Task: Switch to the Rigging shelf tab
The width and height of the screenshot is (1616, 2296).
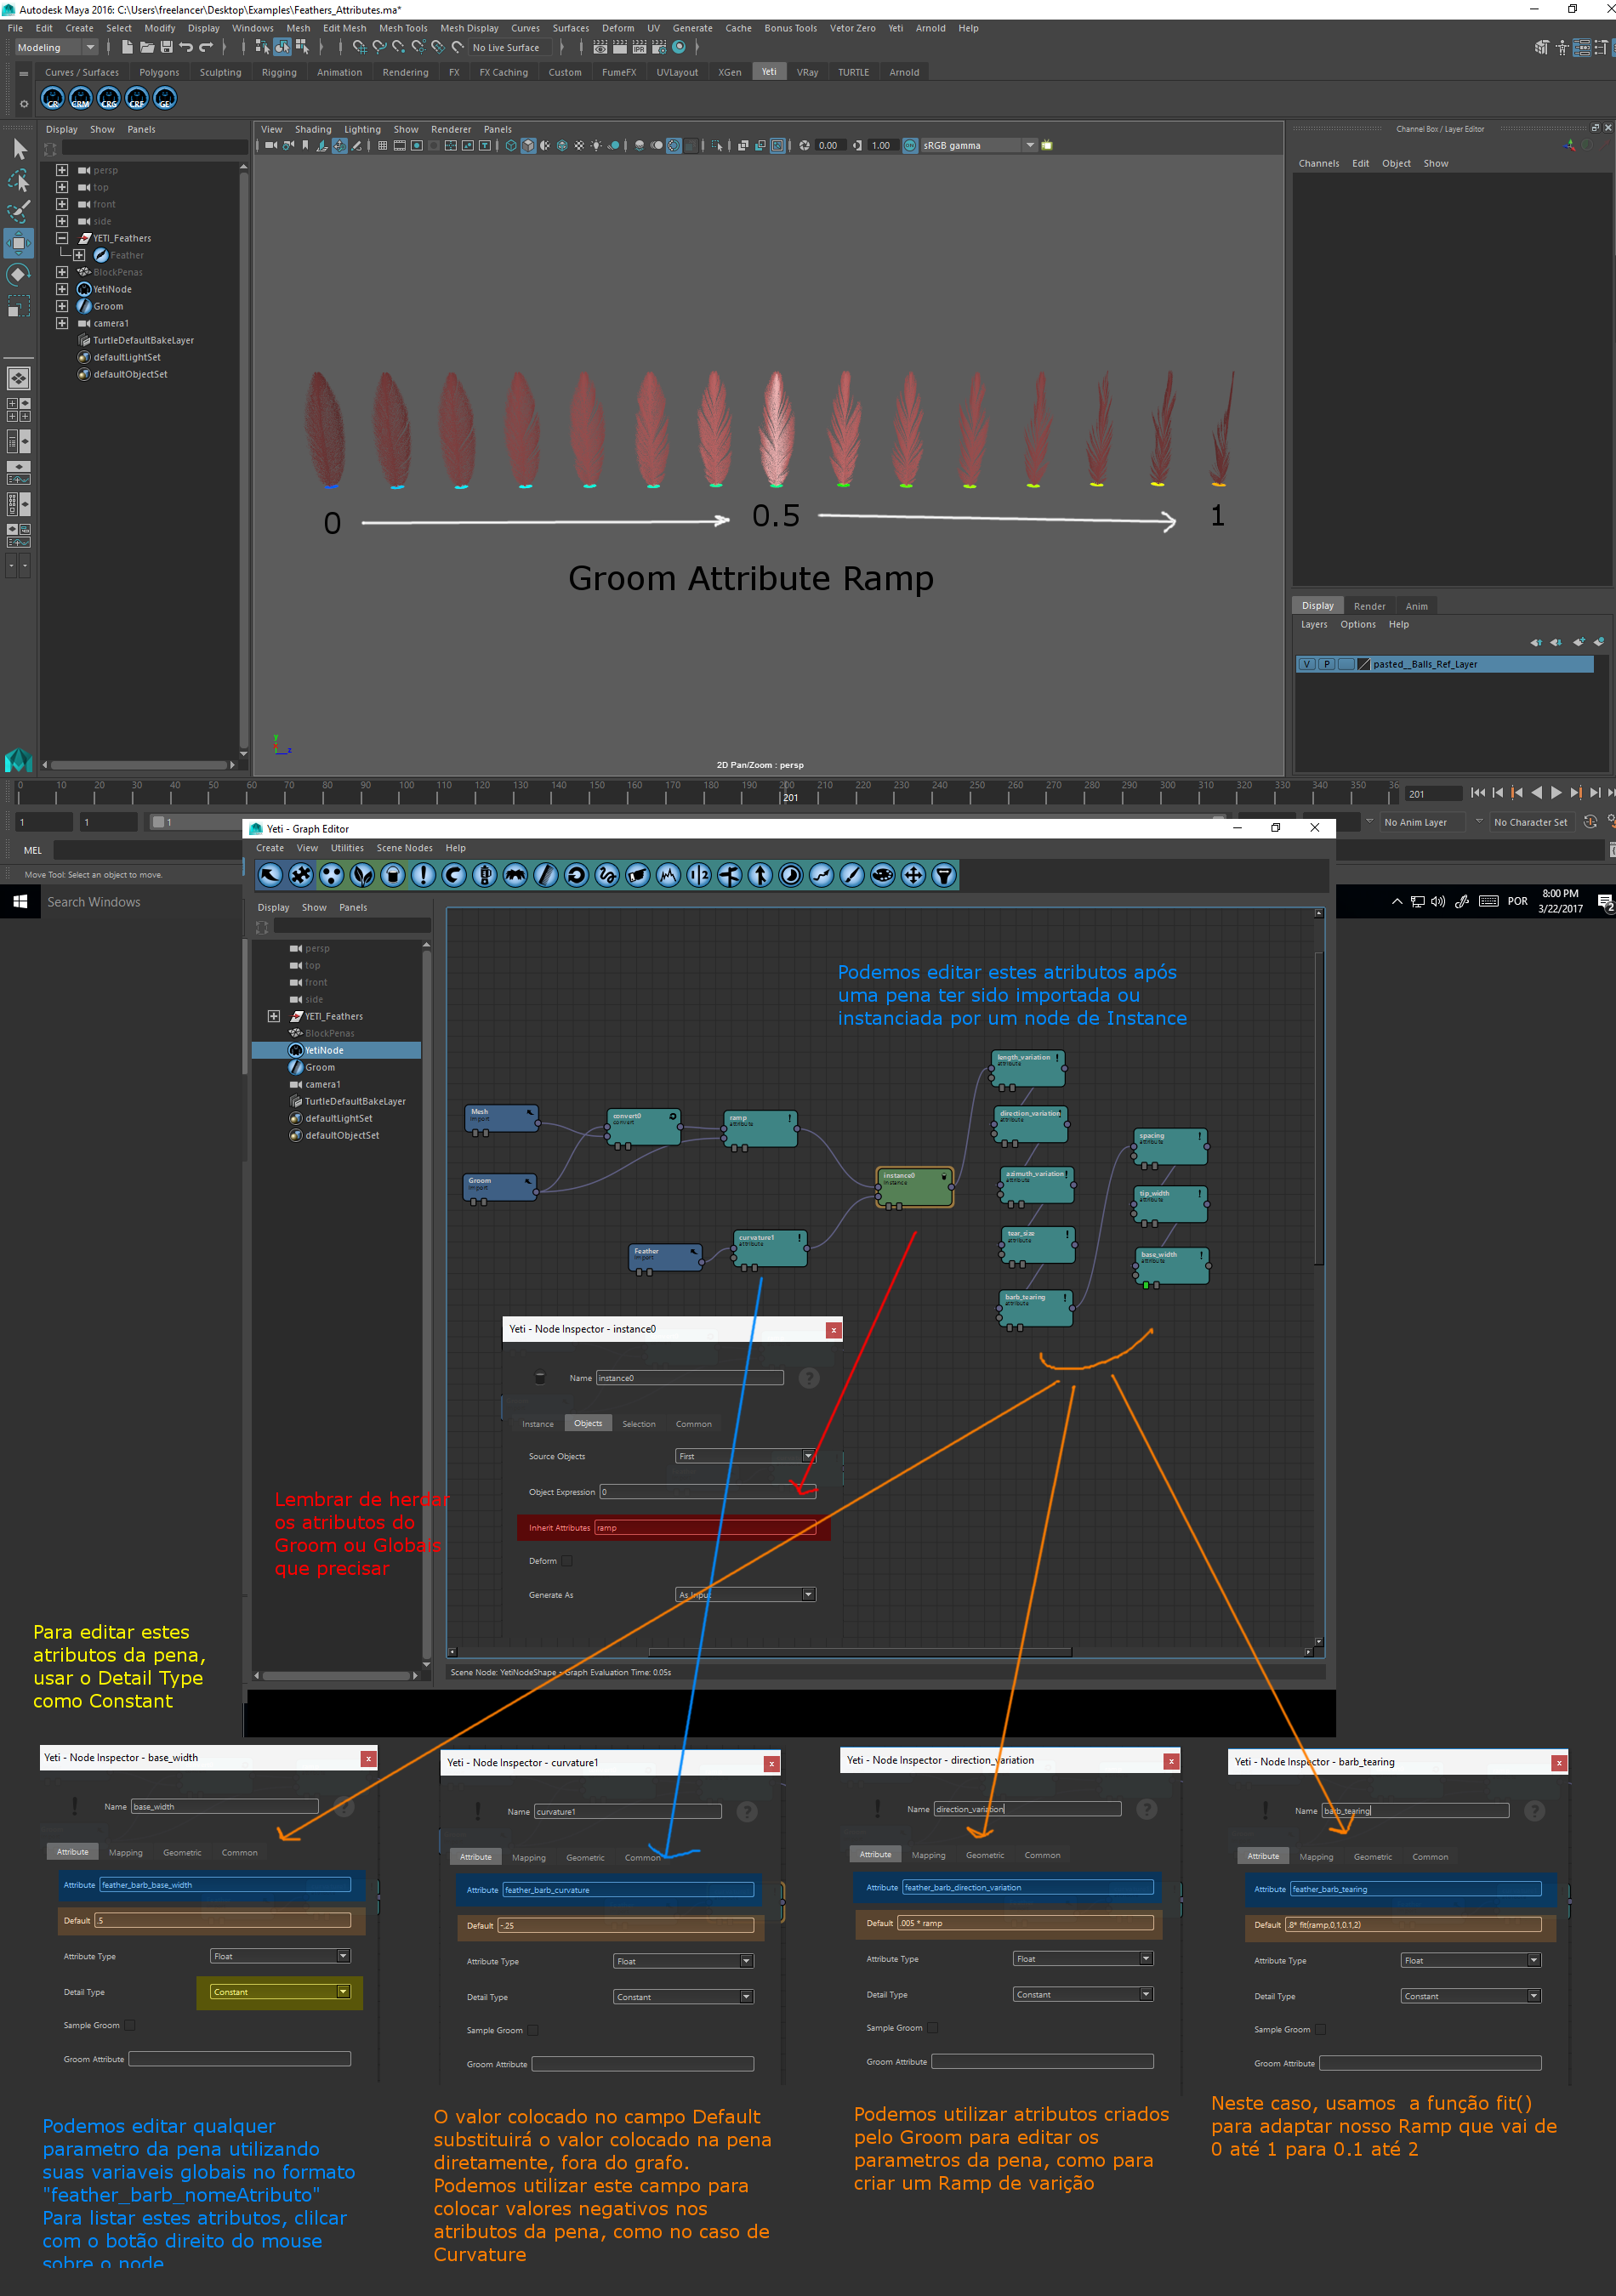Action: (279, 72)
